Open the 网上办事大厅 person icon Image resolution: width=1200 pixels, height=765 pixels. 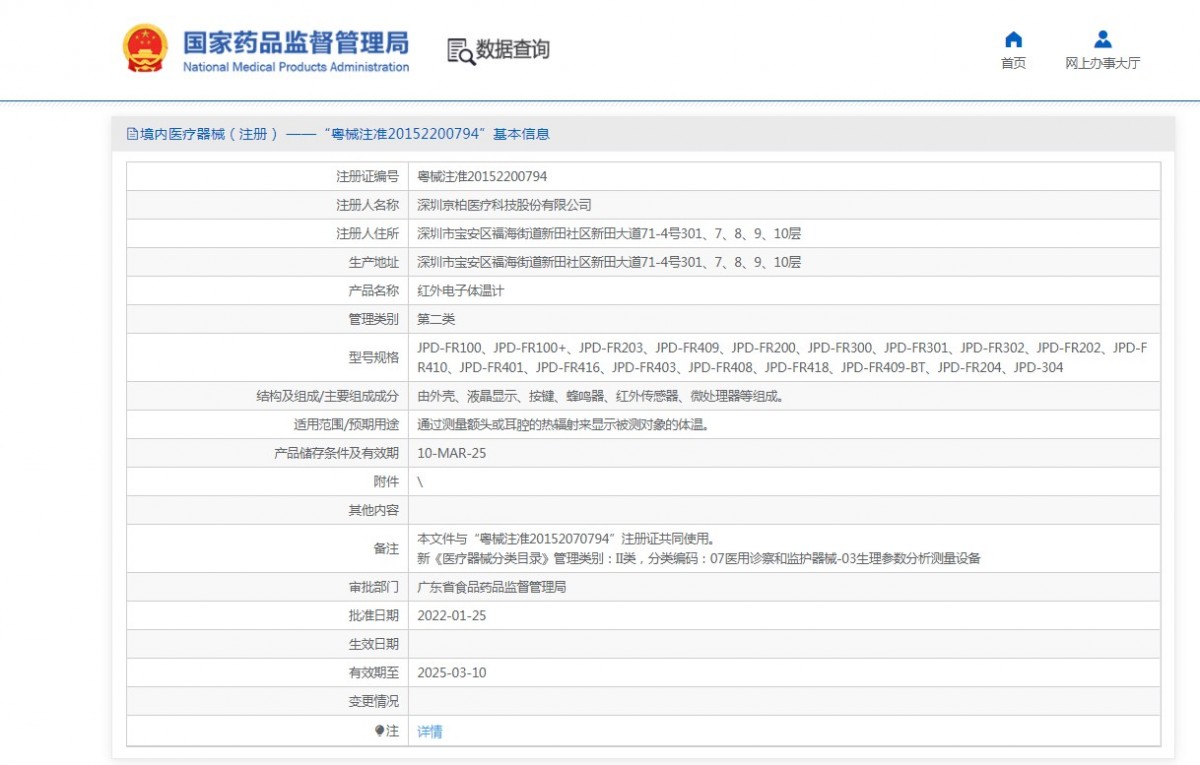click(x=1102, y=40)
